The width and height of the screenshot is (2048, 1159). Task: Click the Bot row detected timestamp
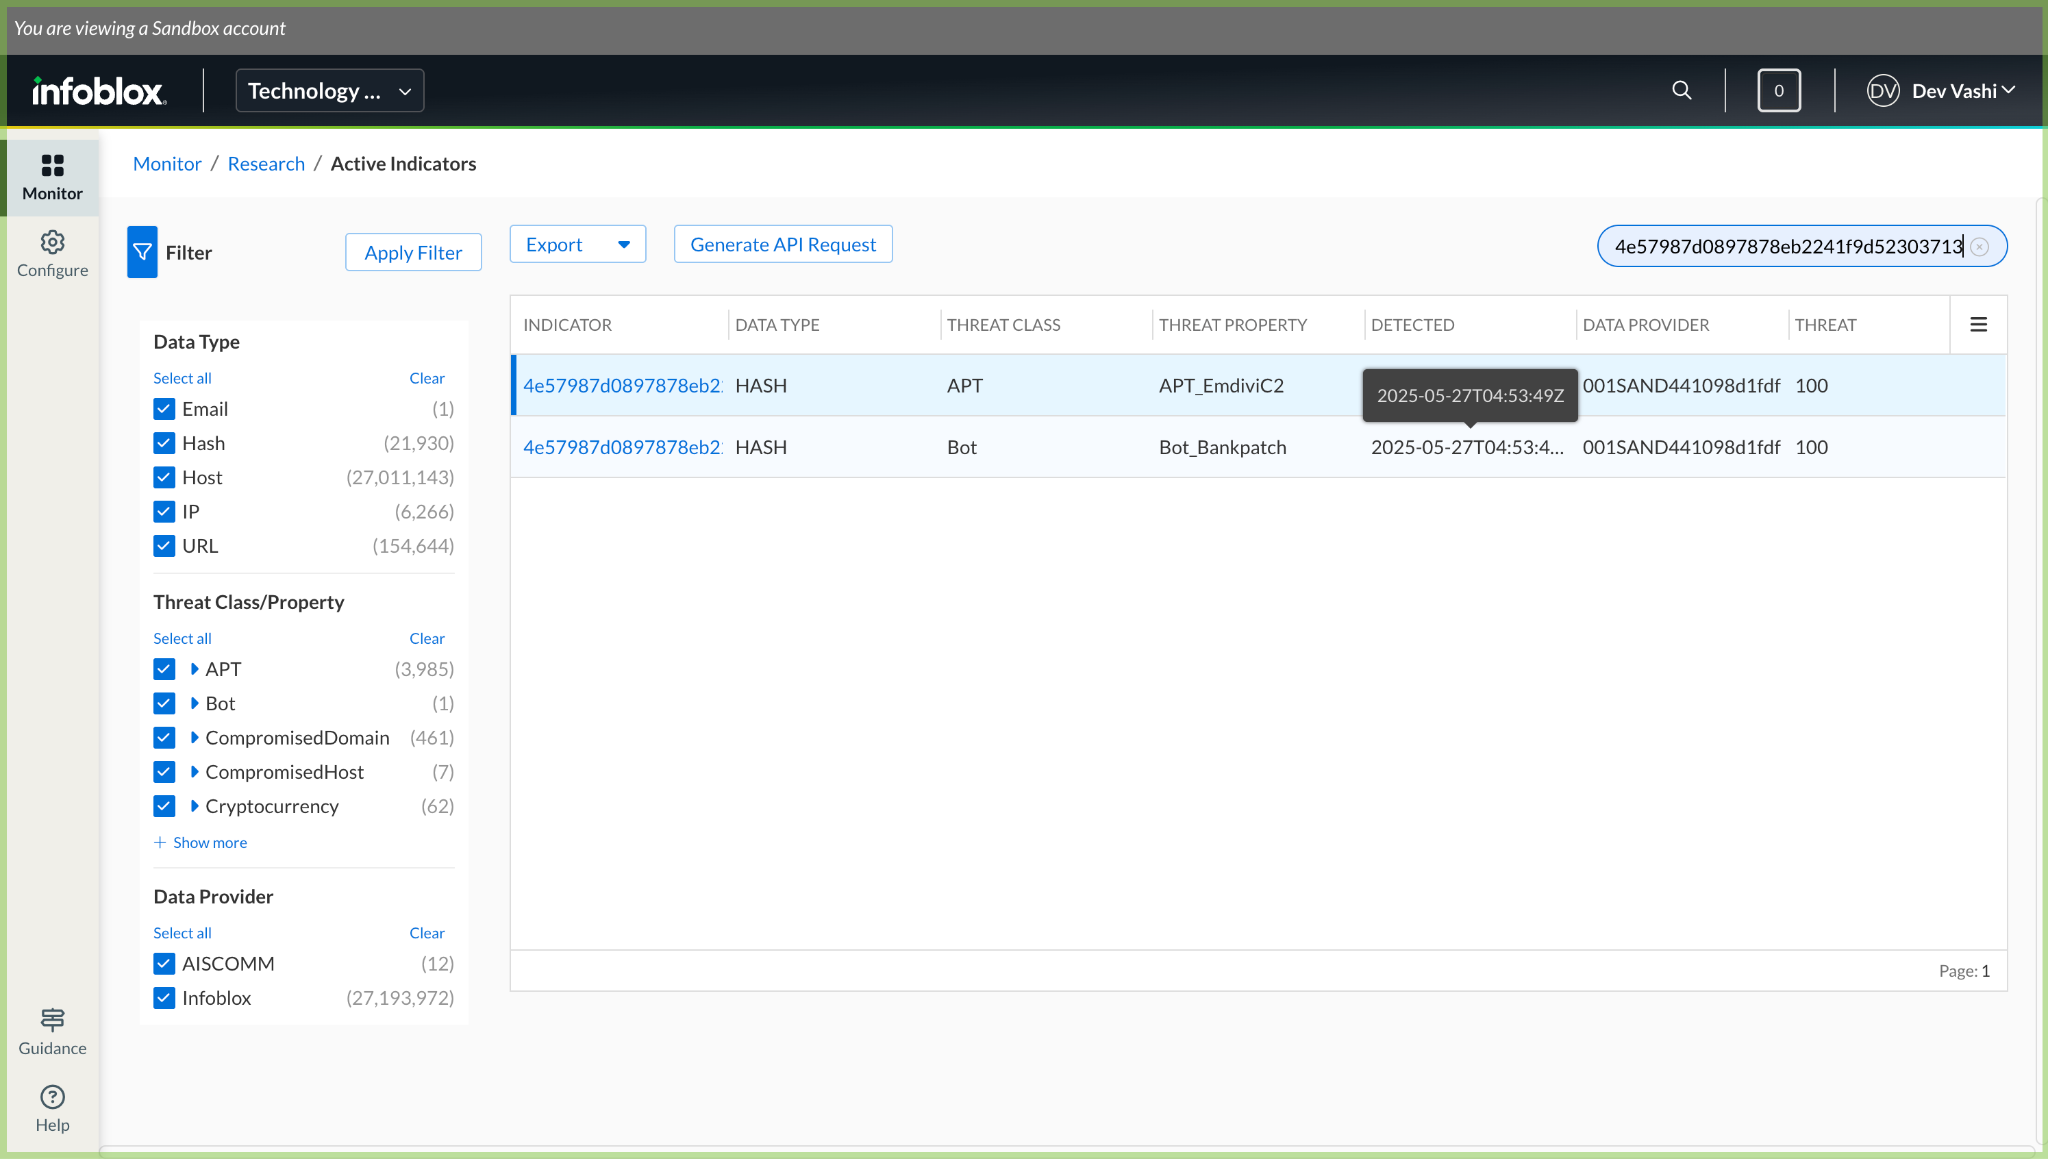tap(1467, 448)
